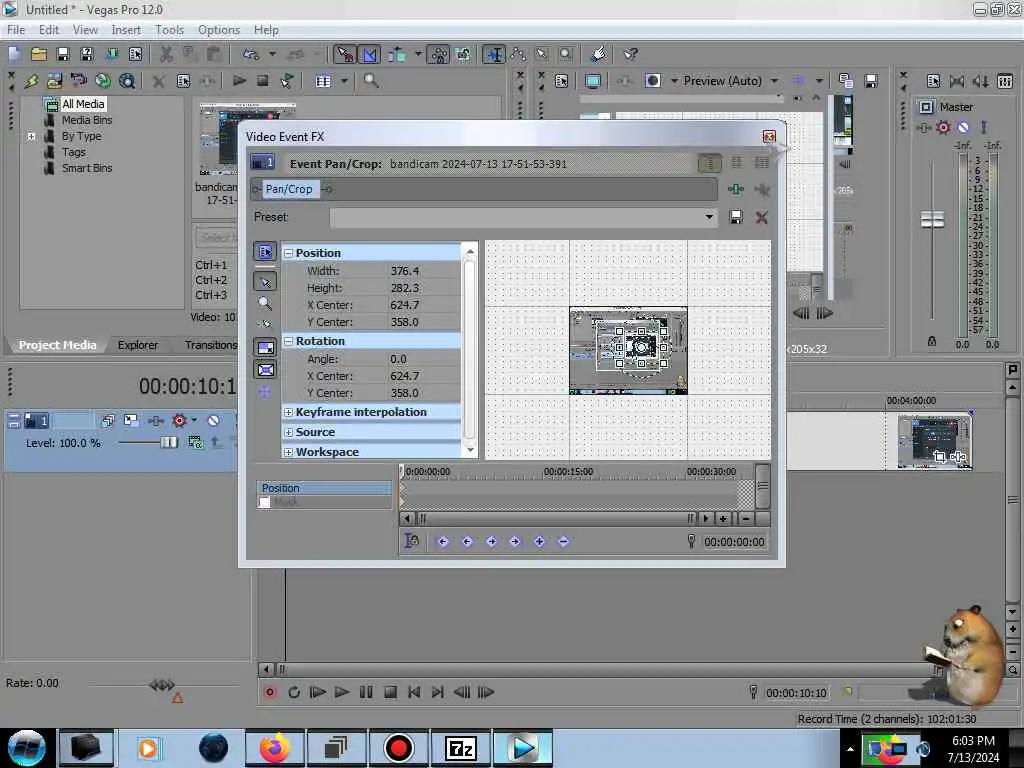Select the Position keyframe track row

(x=325, y=488)
